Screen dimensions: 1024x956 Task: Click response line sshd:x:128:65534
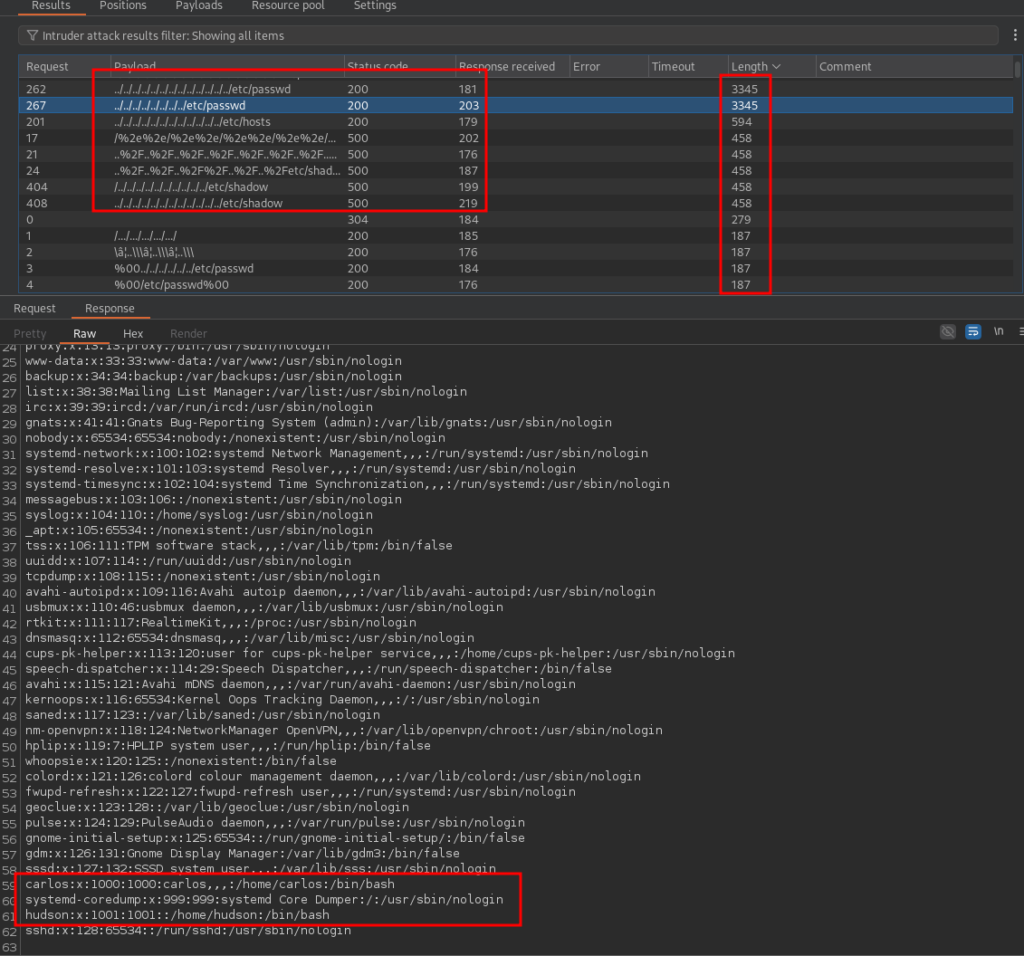[x=188, y=931]
